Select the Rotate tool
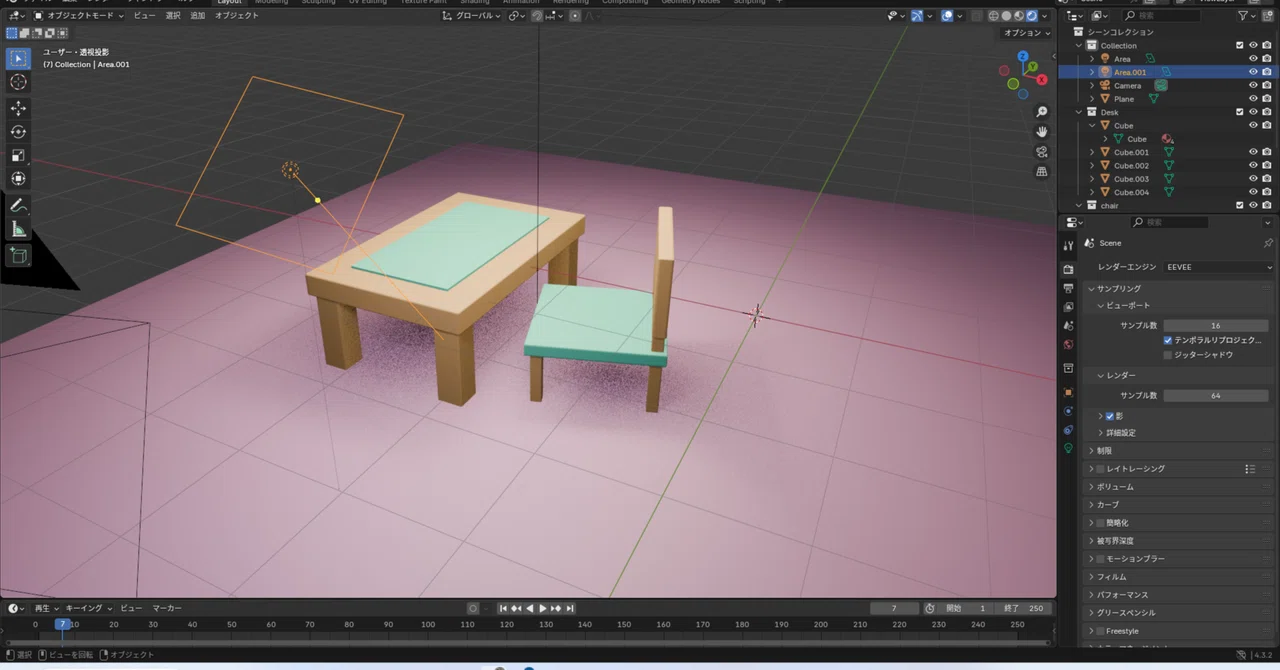Screen dimensions: 1280x670 (18, 132)
